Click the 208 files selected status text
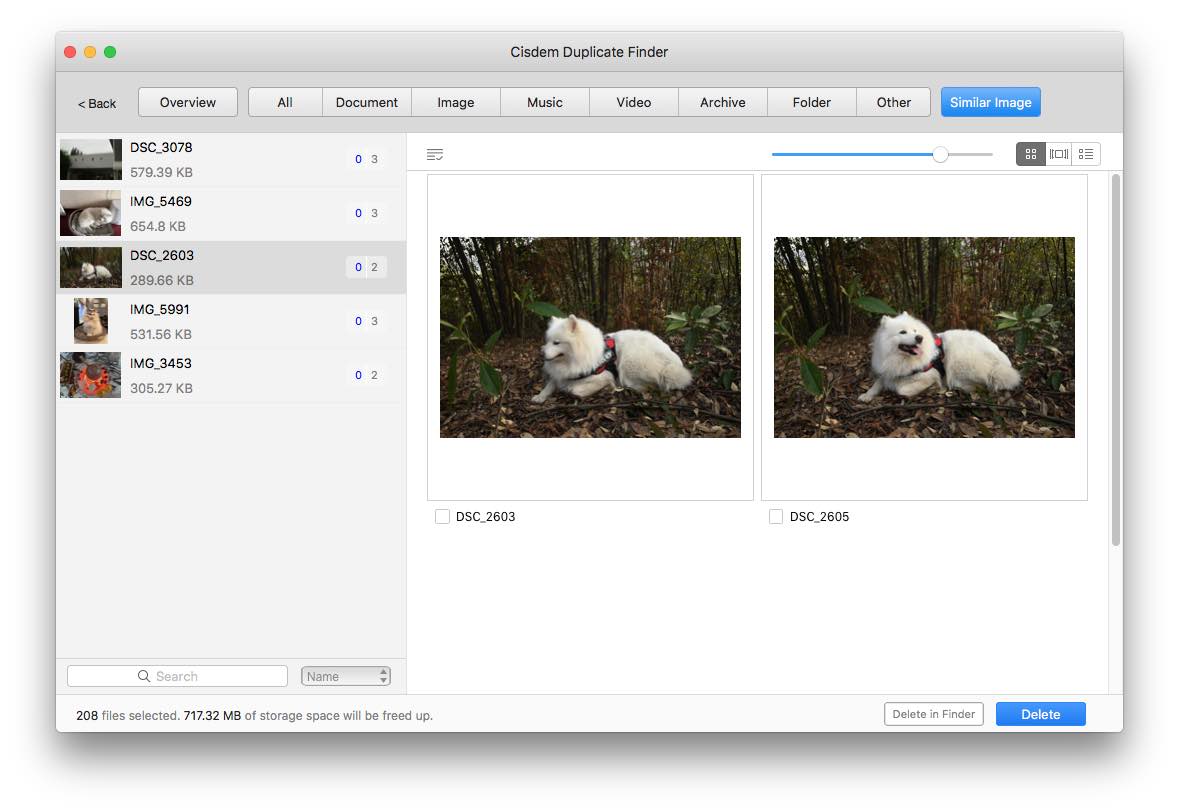This screenshot has width=1179, height=812. coord(128,716)
